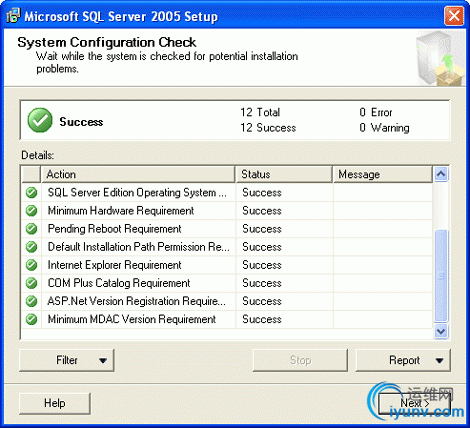
Task: Select Minimum MDAC Version Requirement row
Action: click(227, 319)
